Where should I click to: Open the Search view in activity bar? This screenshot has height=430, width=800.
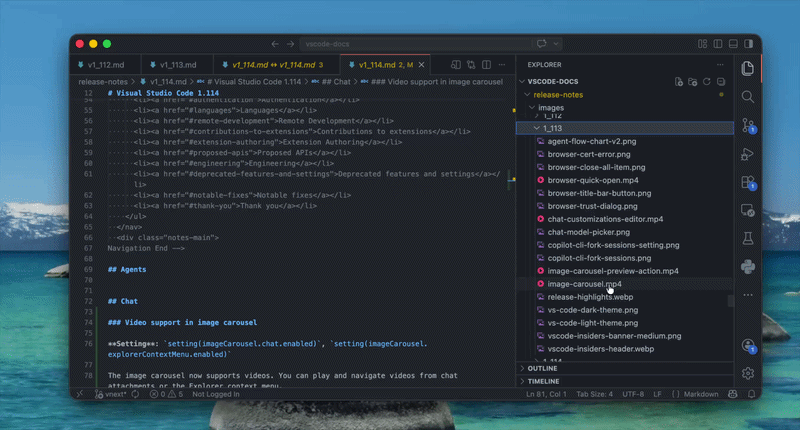click(747, 97)
